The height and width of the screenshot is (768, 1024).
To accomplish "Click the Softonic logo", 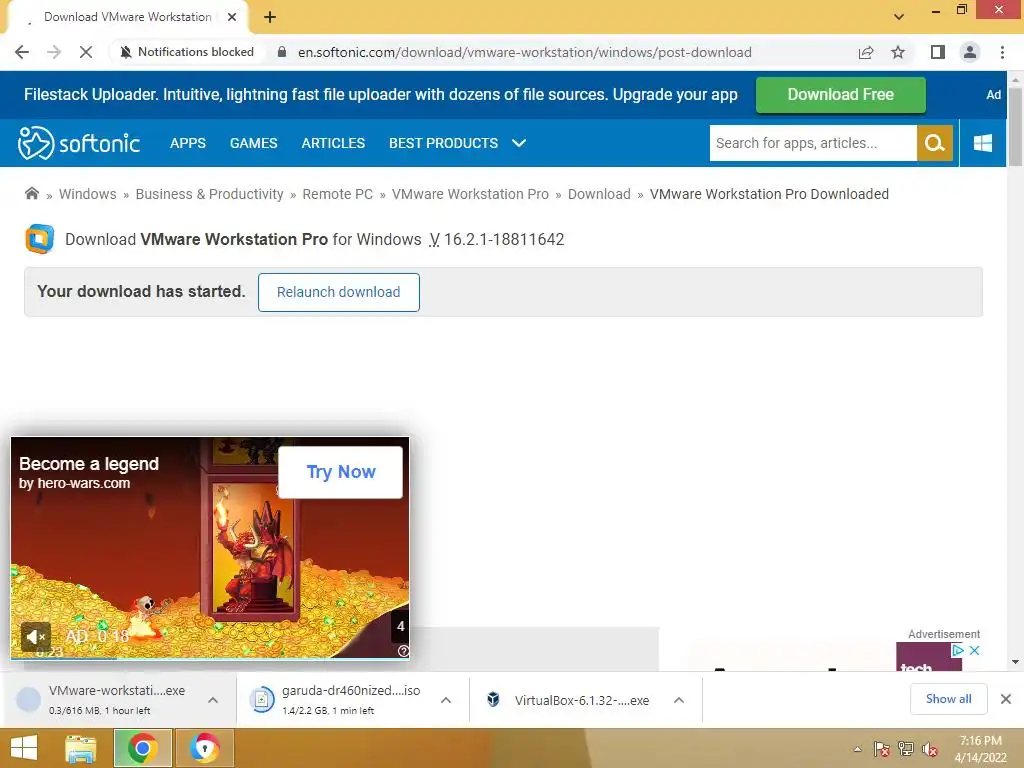I will [79, 143].
